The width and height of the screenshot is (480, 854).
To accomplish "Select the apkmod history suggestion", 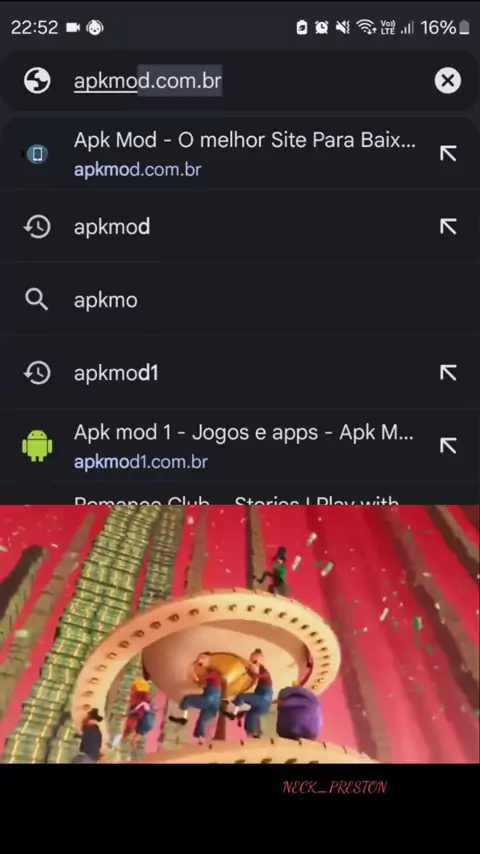I will point(240,227).
